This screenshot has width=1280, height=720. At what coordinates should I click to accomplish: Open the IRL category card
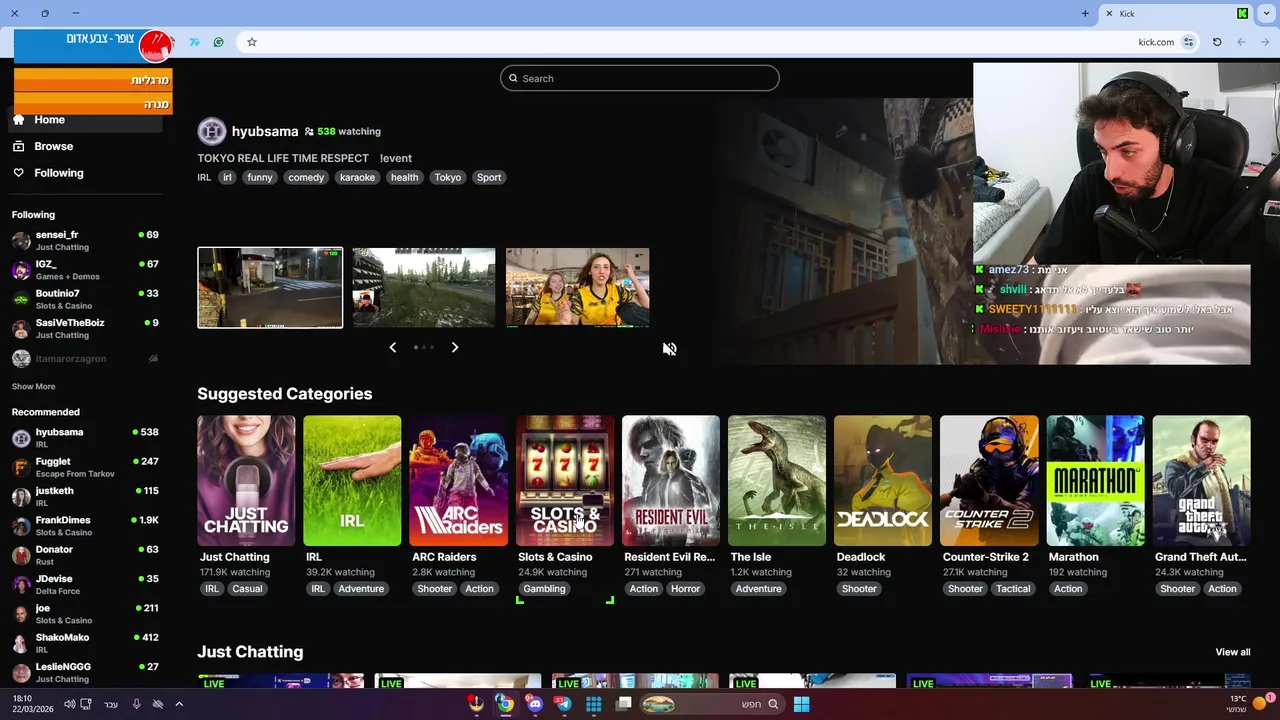coord(352,481)
